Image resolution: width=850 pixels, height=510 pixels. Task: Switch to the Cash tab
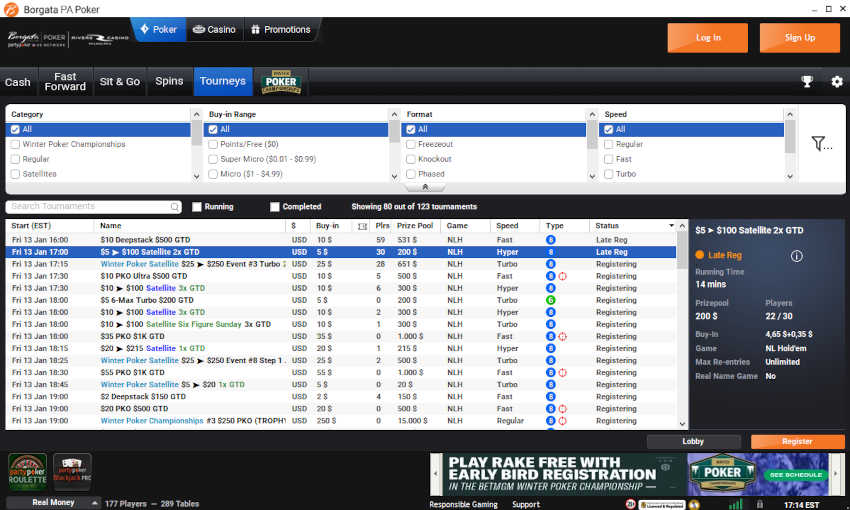pos(18,82)
